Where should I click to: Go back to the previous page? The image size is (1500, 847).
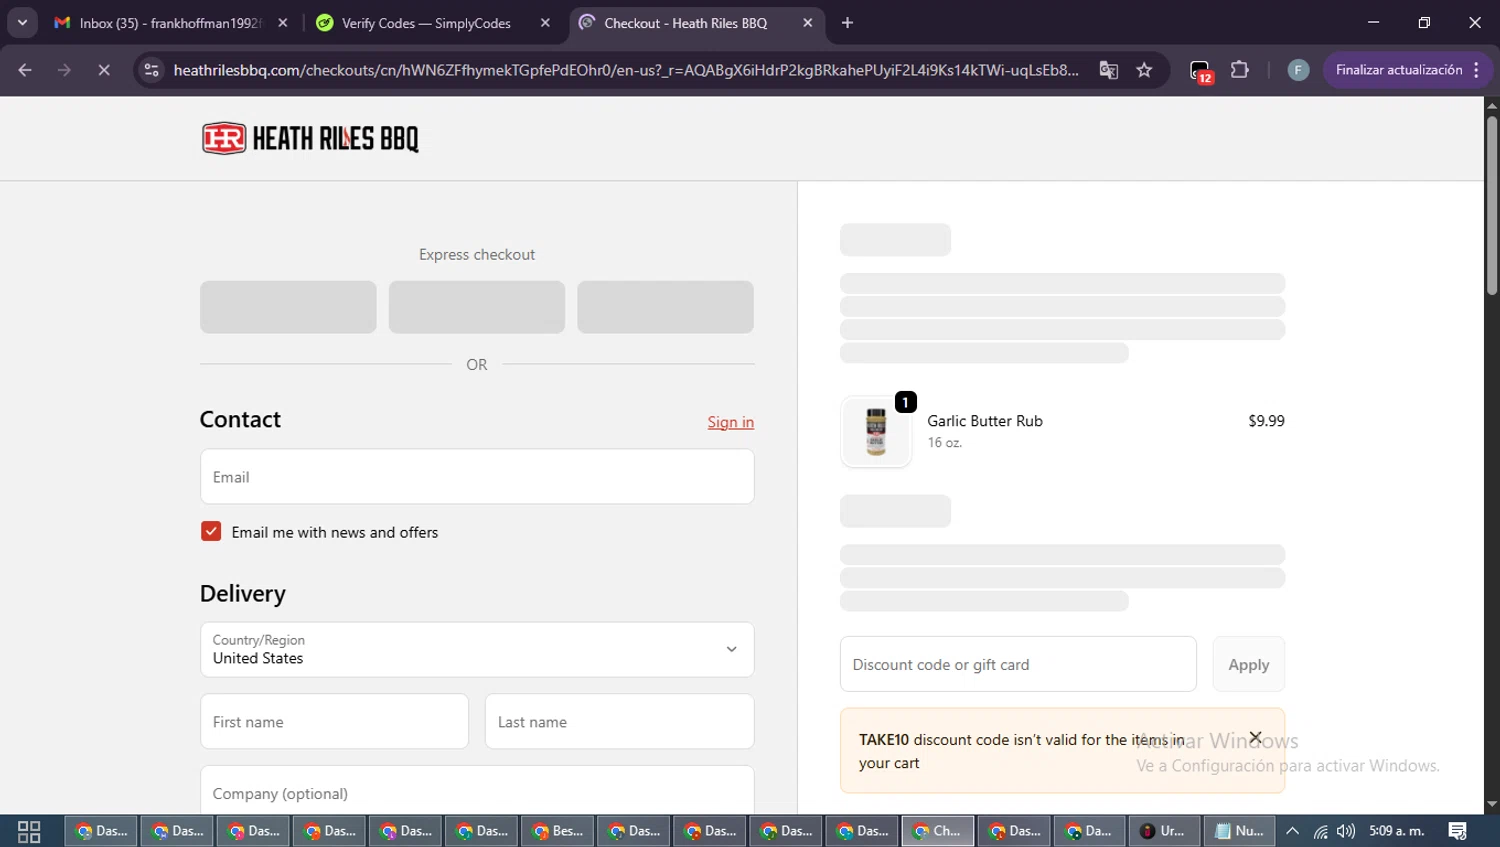[x=25, y=70]
